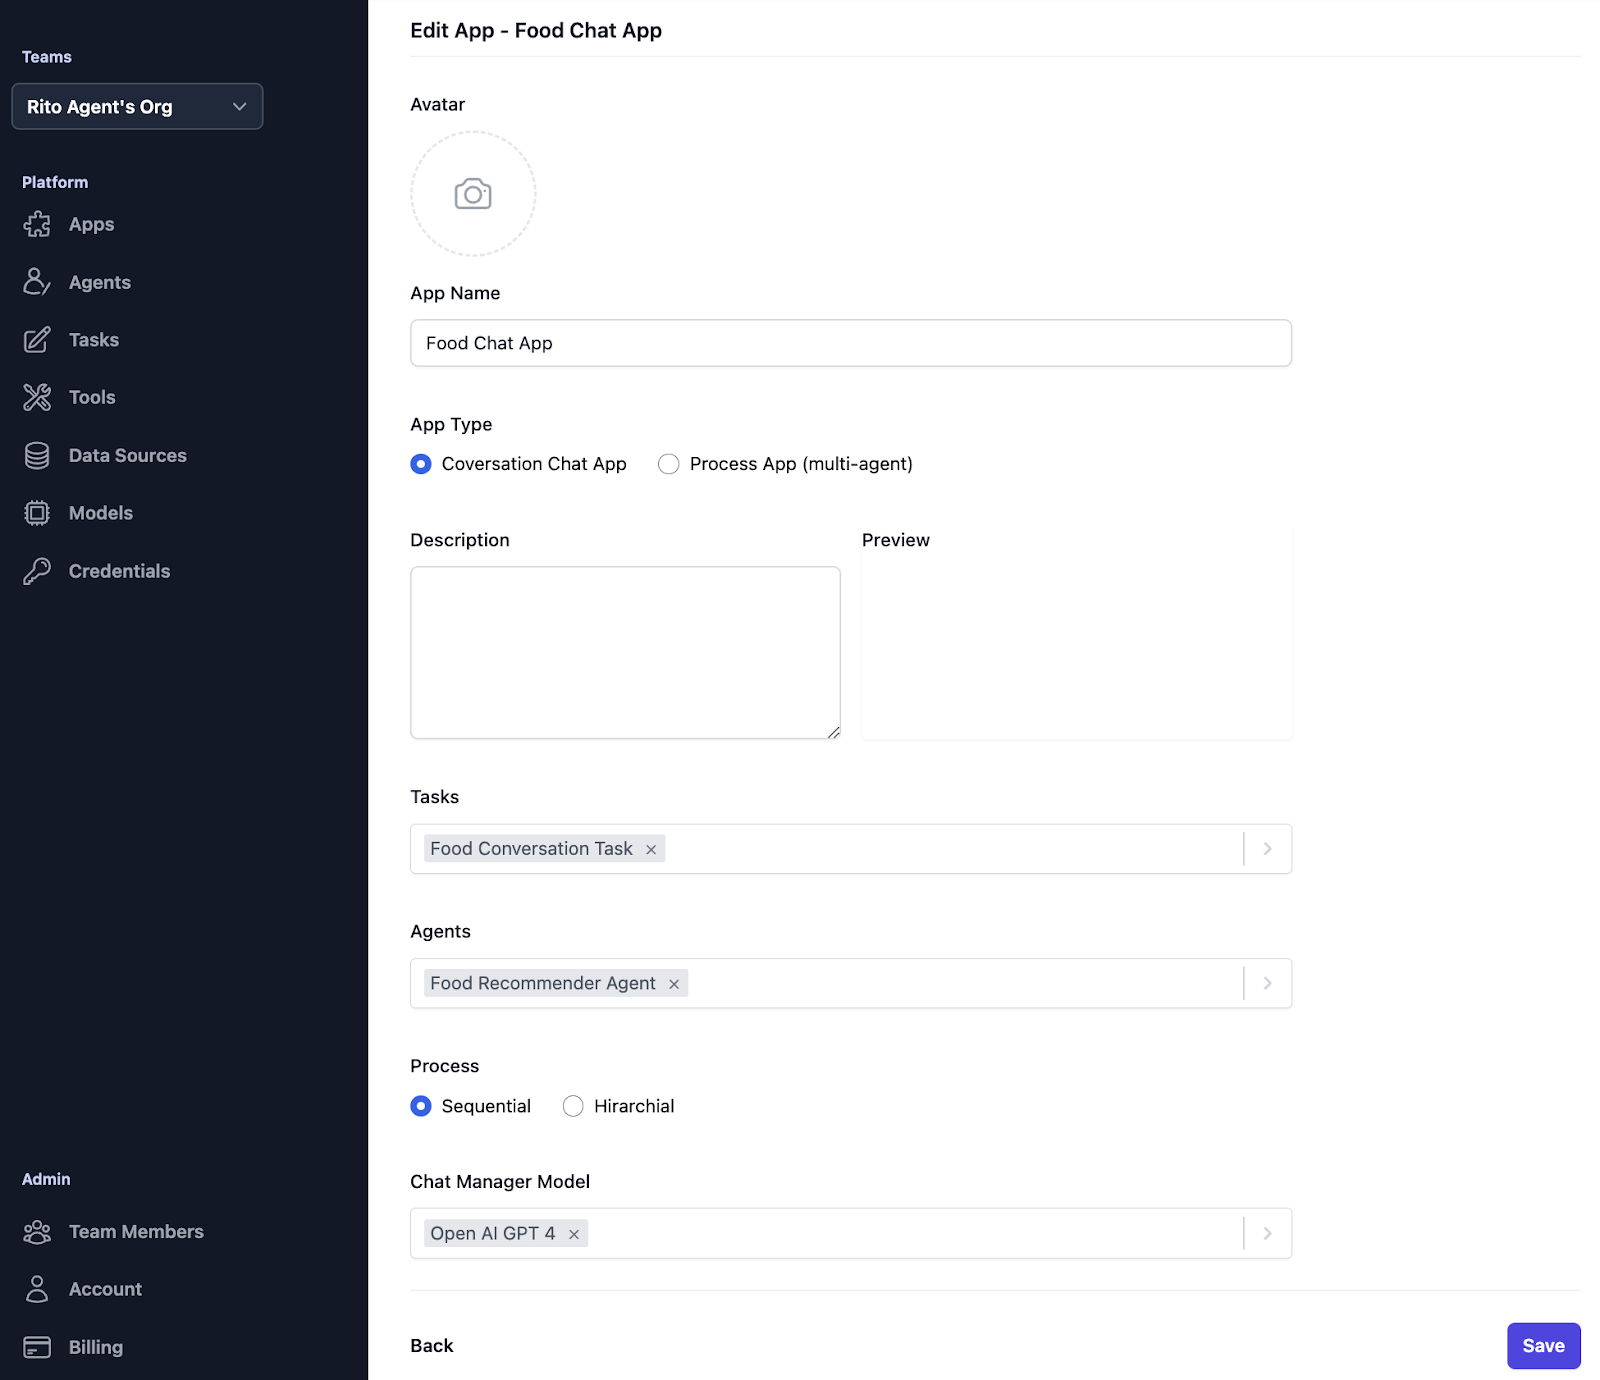Click the Save button
Screen dimensions: 1600x1380
point(1543,1346)
